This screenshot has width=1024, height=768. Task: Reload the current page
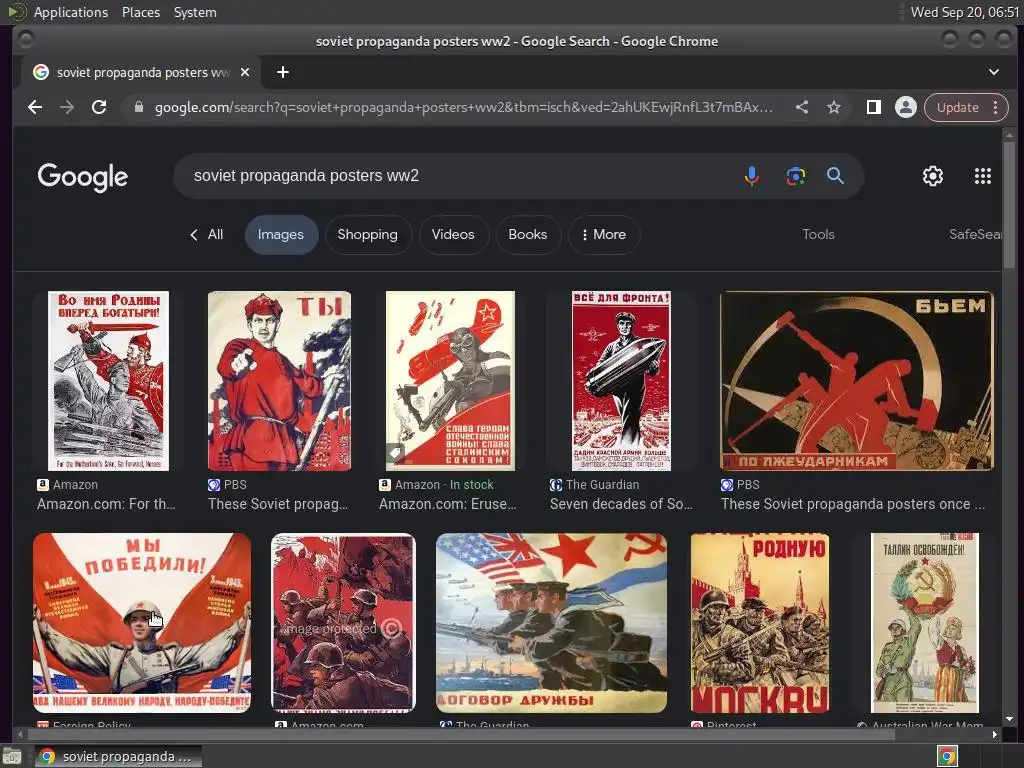click(99, 107)
